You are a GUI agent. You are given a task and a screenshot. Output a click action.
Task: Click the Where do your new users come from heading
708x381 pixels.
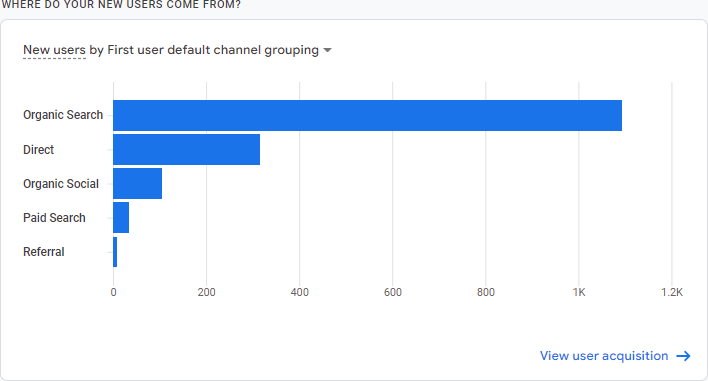pos(121,5)
